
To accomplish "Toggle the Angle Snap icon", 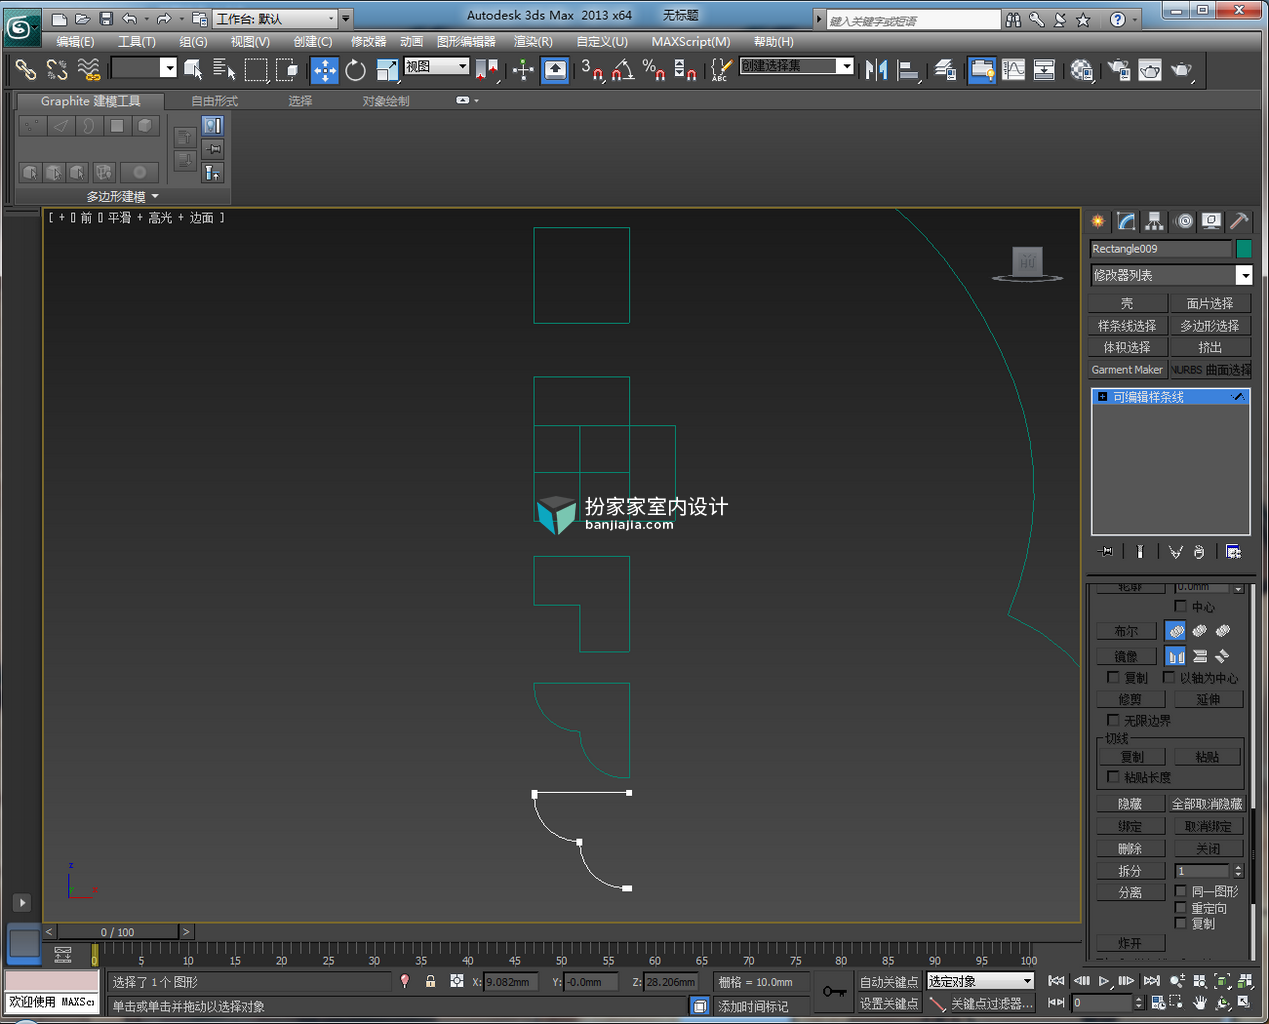I will [622, 69].
